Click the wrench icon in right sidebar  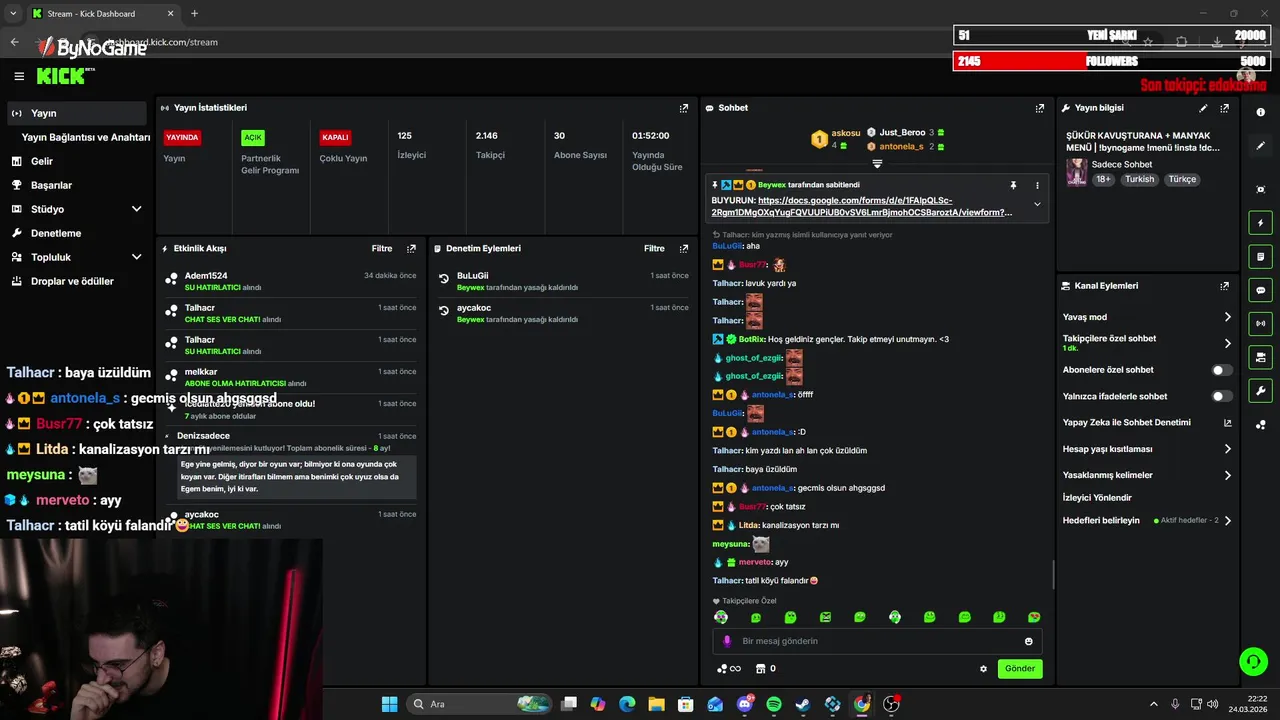point(1260,391)
